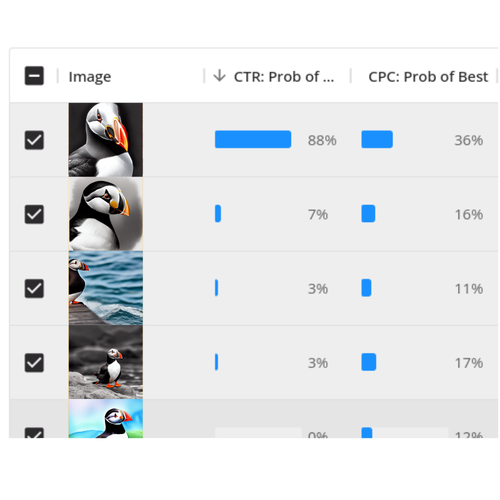The height and width of the screenshot is (500, 500).
Task: Toggle the select-all header checkbox
Action: pos(34,76)
